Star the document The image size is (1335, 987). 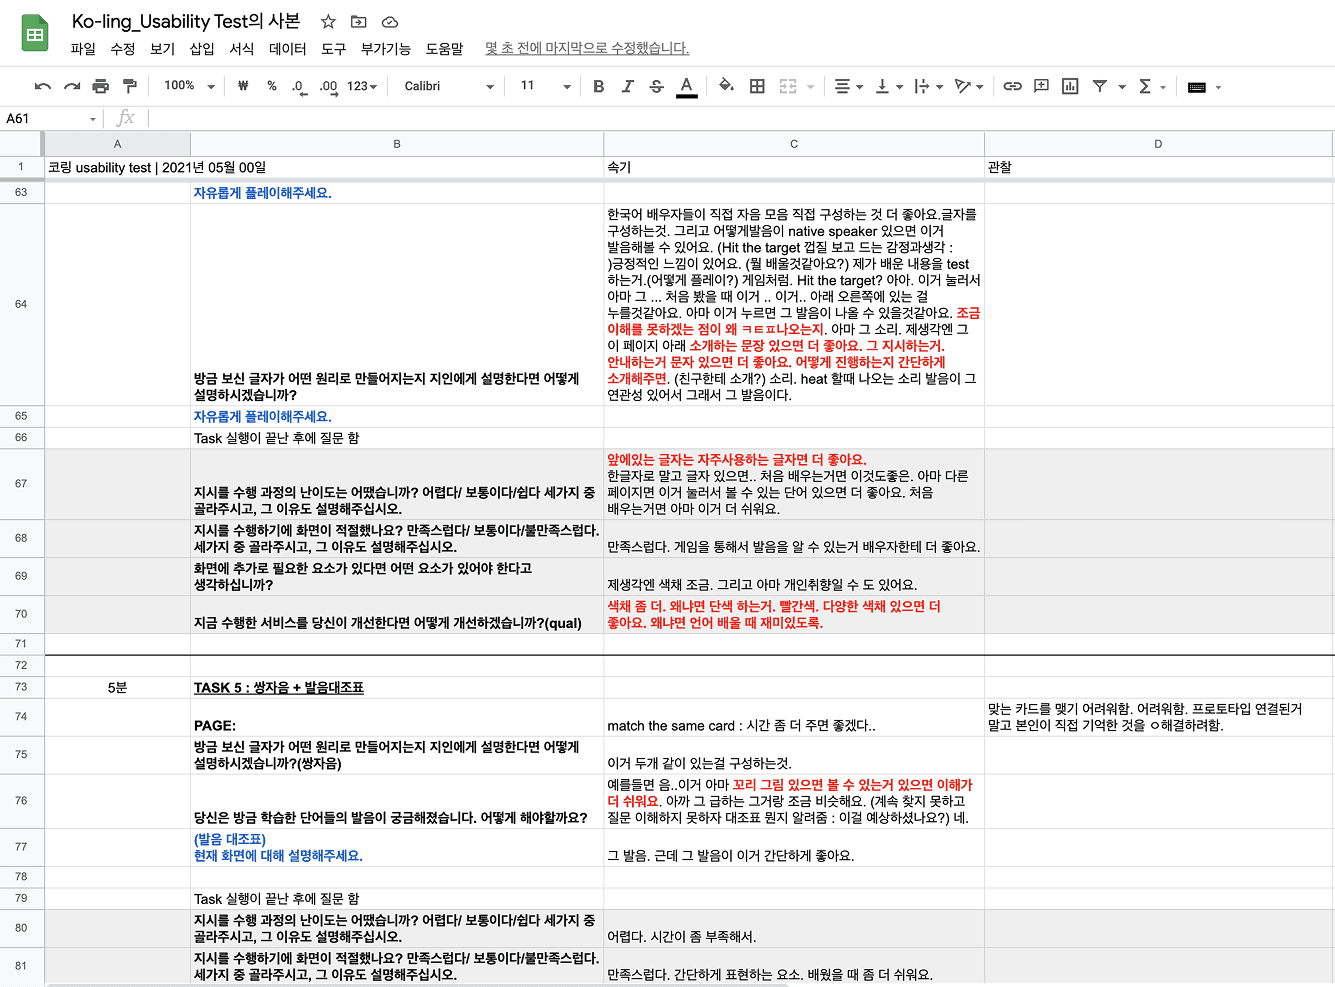pyautogui.click(x=328, y=22)
